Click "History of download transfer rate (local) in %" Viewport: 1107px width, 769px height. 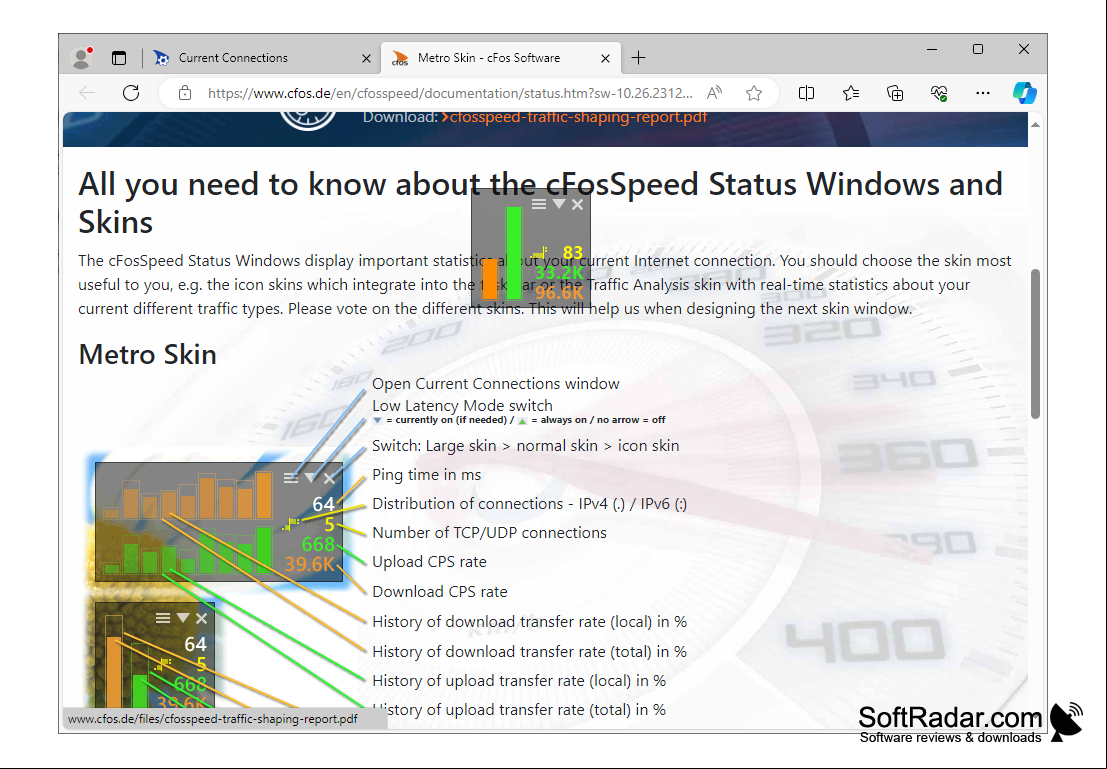click(529, 621)
